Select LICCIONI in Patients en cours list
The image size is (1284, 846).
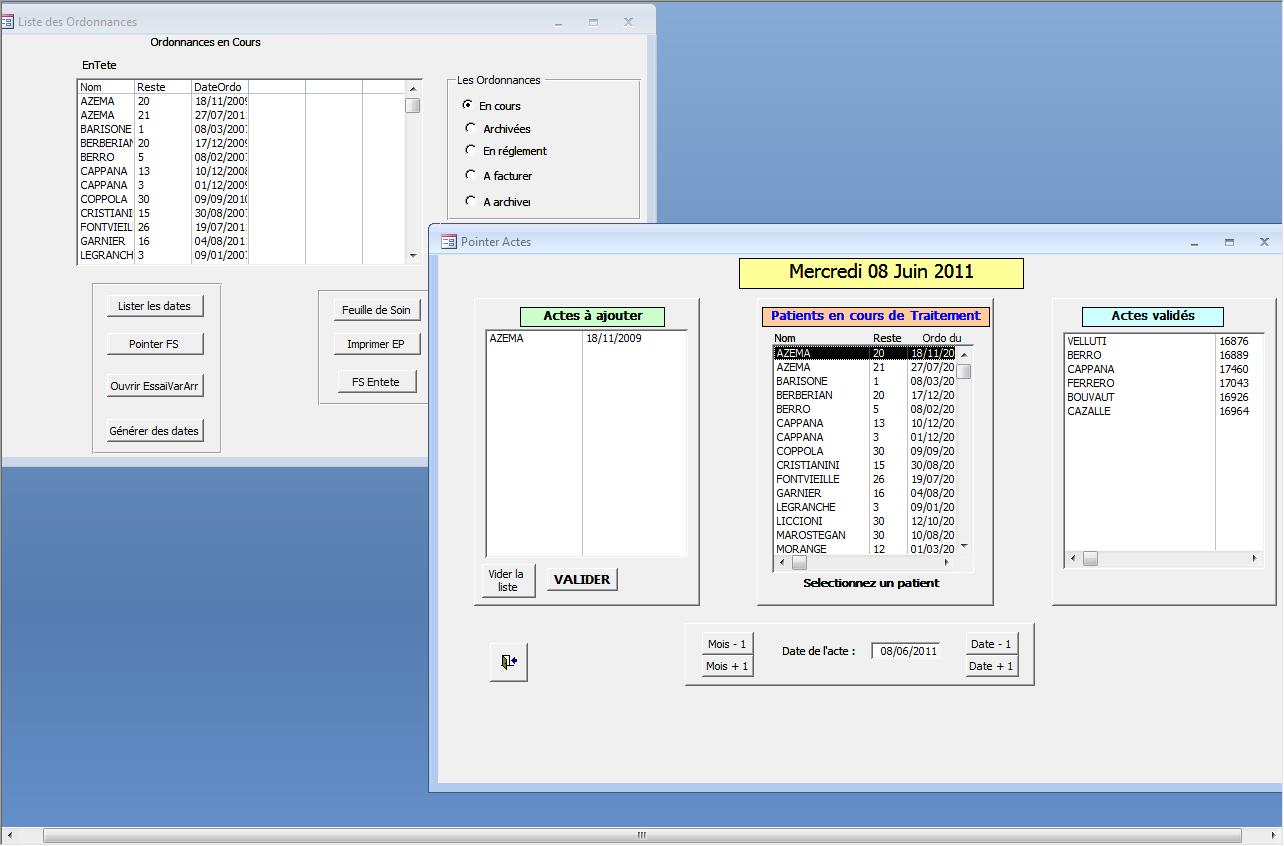pyautogui.click(x=864, y=521)
